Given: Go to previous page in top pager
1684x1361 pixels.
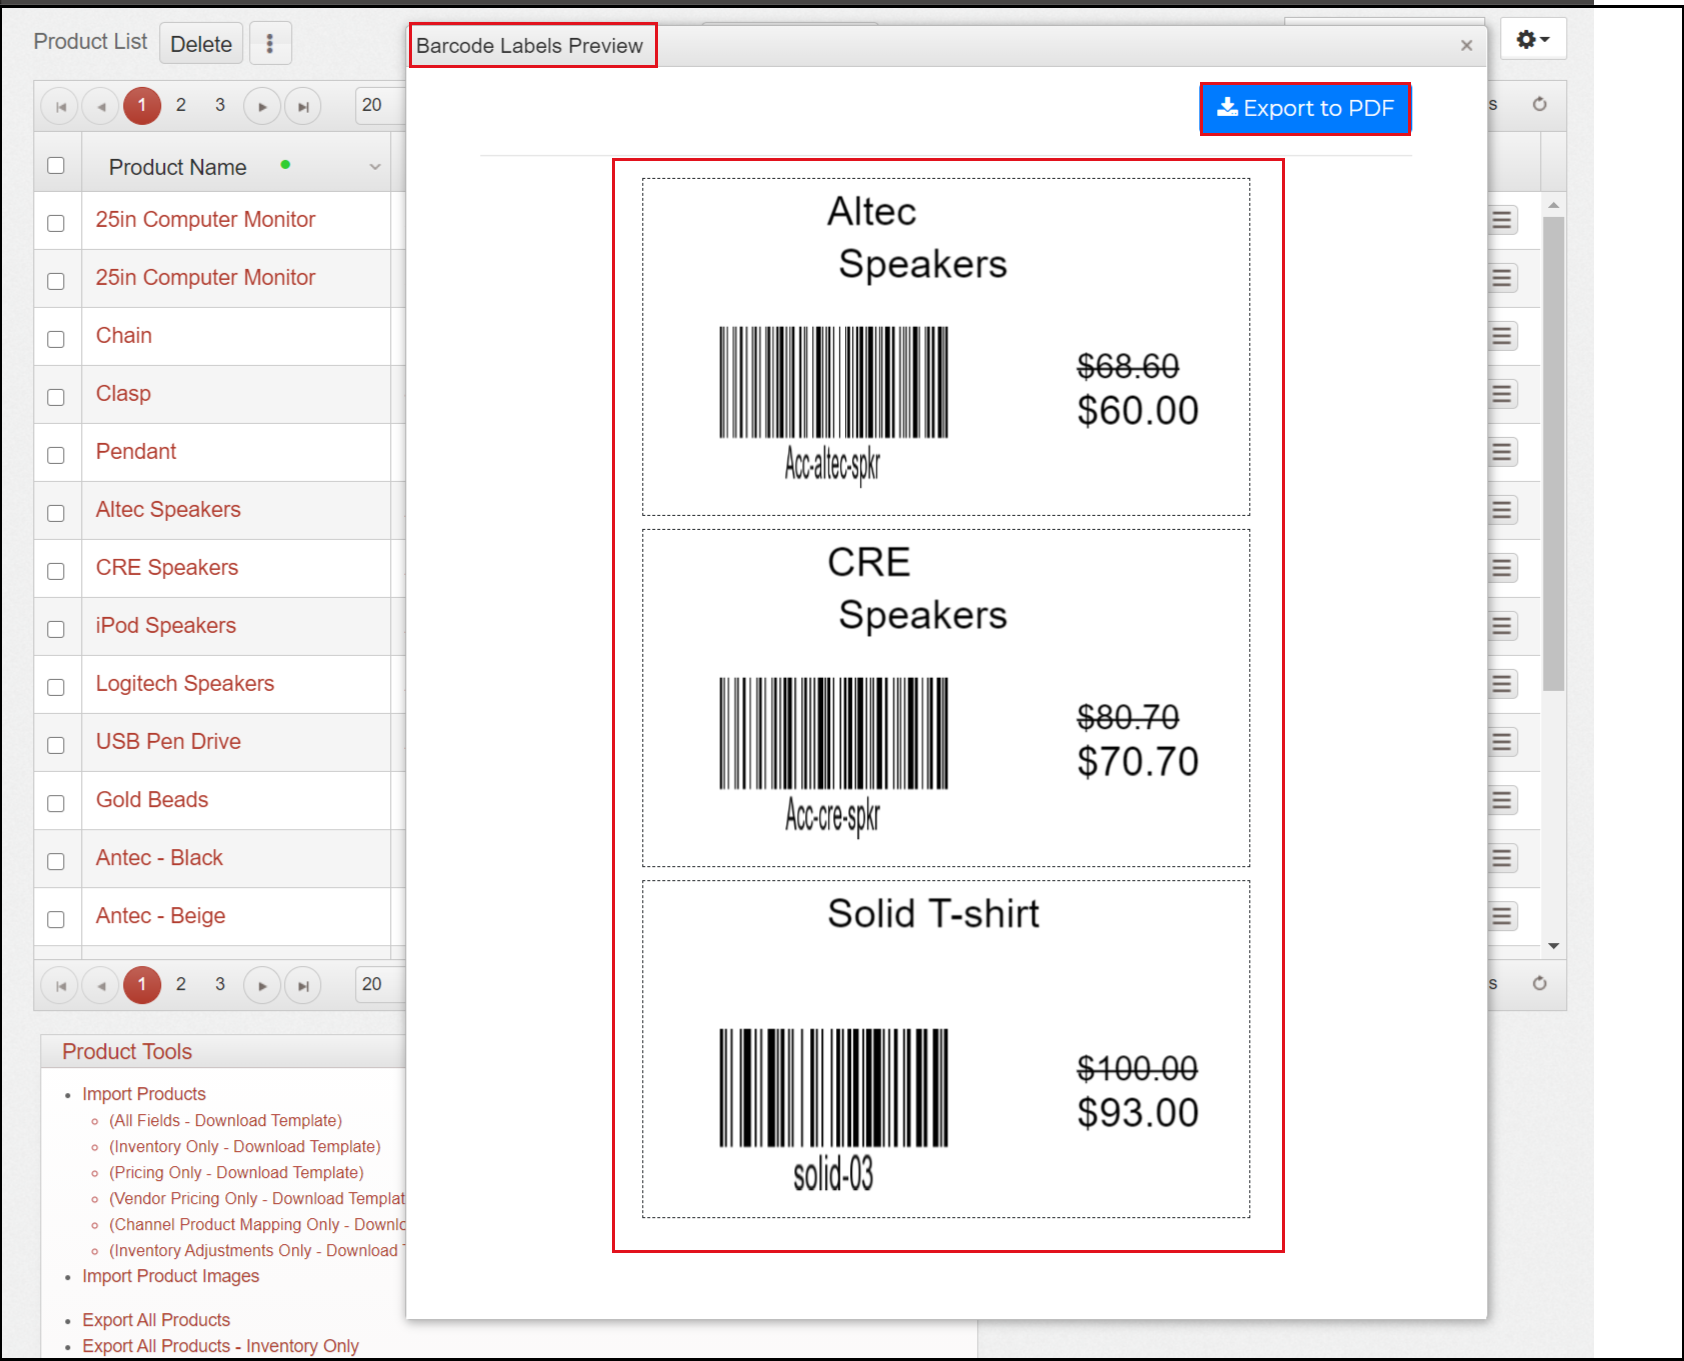Looking at the screenshot, I should click(x=101, y=106).
